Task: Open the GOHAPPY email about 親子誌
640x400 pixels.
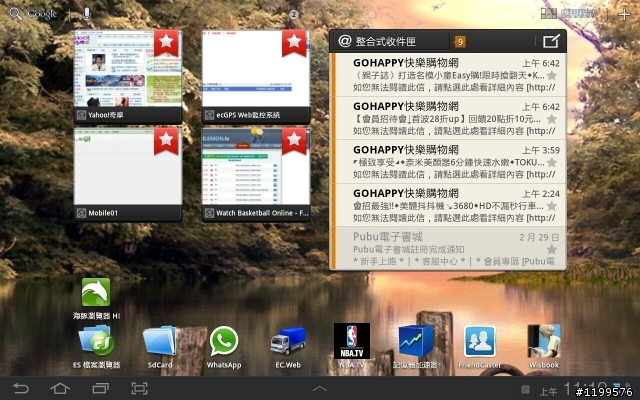Action: (448, 75)
